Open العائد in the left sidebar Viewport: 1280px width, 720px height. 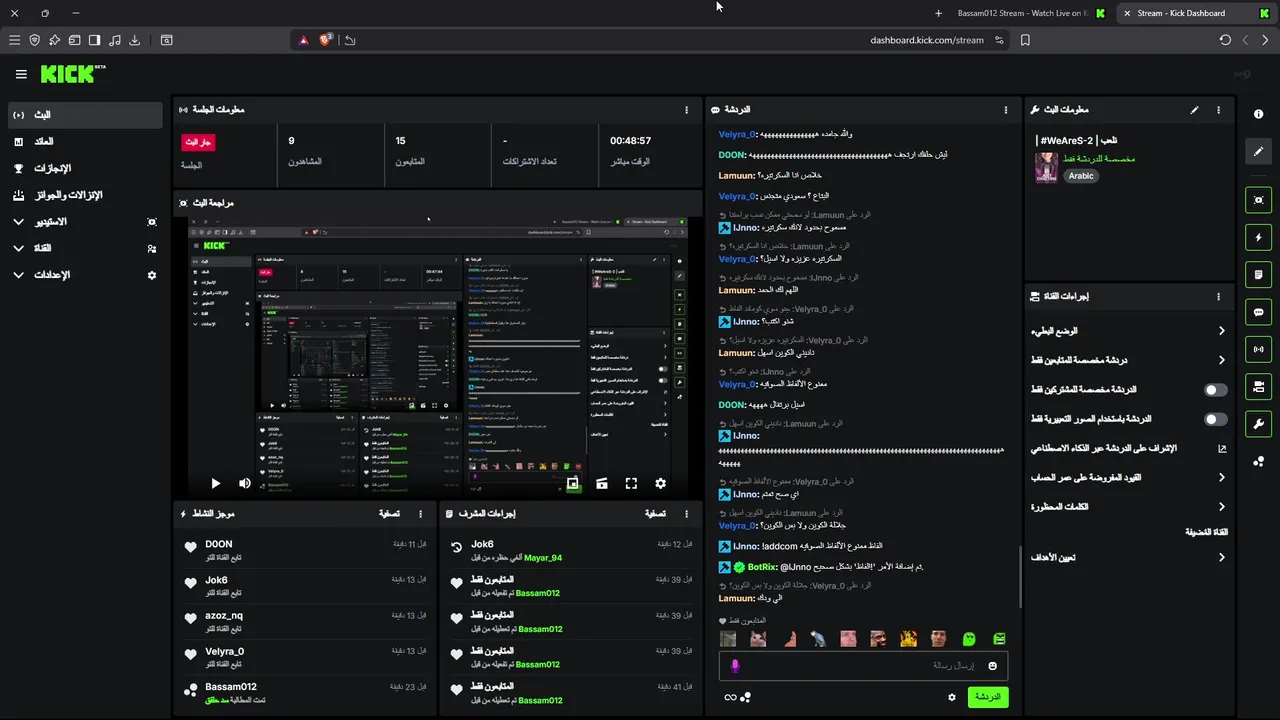pos(84,142)
